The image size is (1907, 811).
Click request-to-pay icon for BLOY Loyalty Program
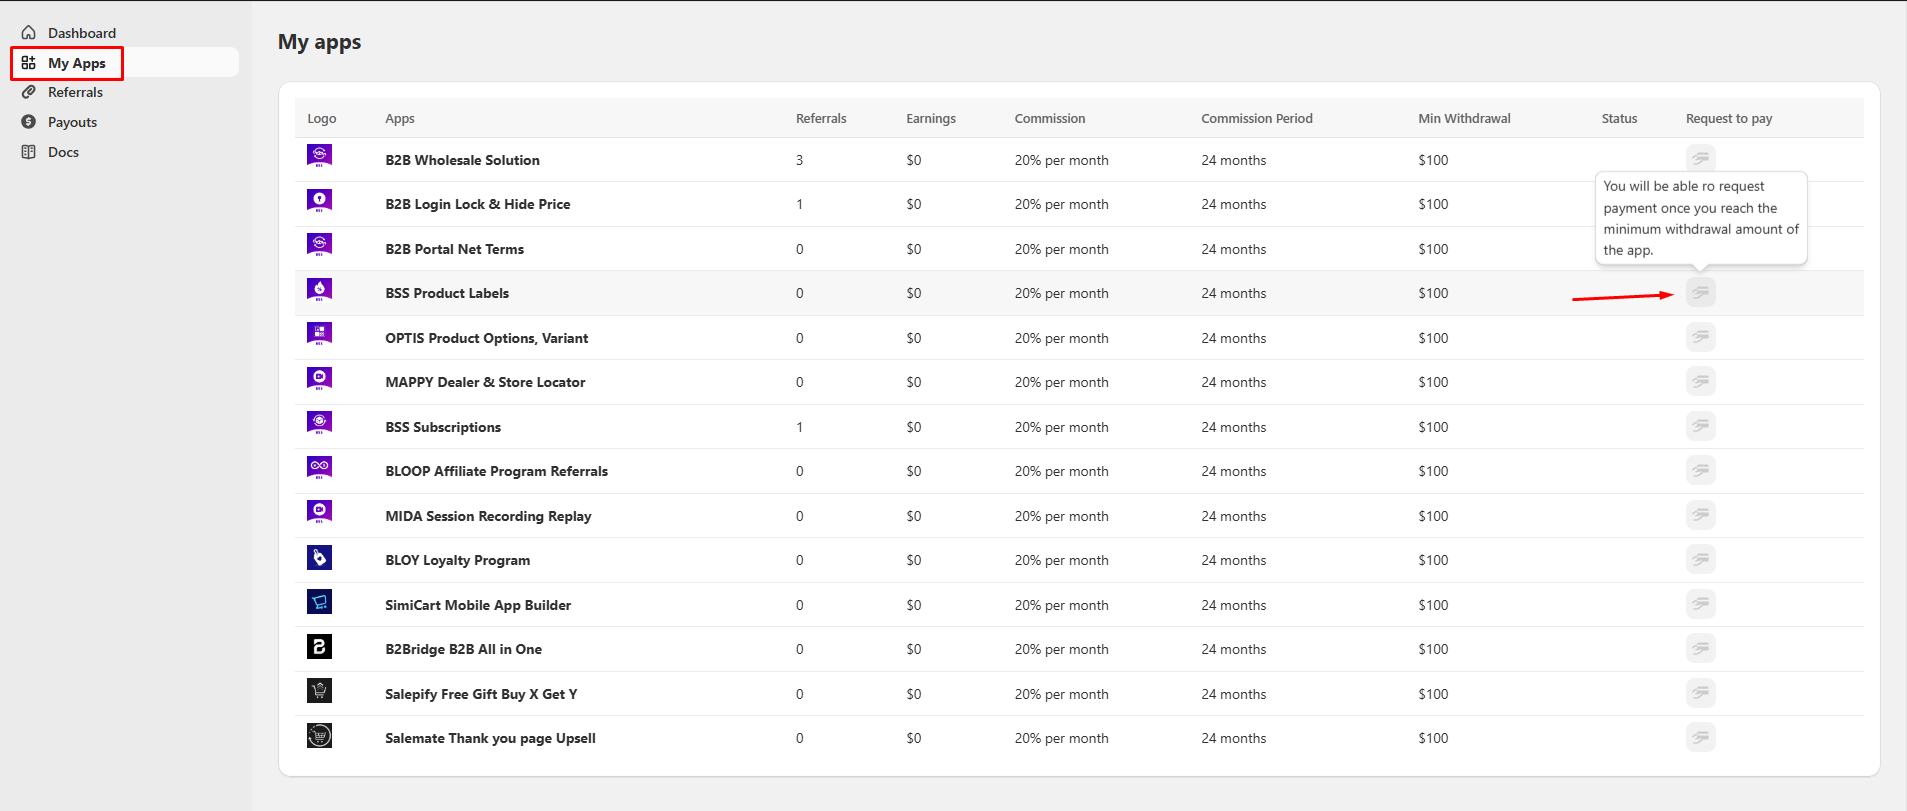(x=1700, y=559)
